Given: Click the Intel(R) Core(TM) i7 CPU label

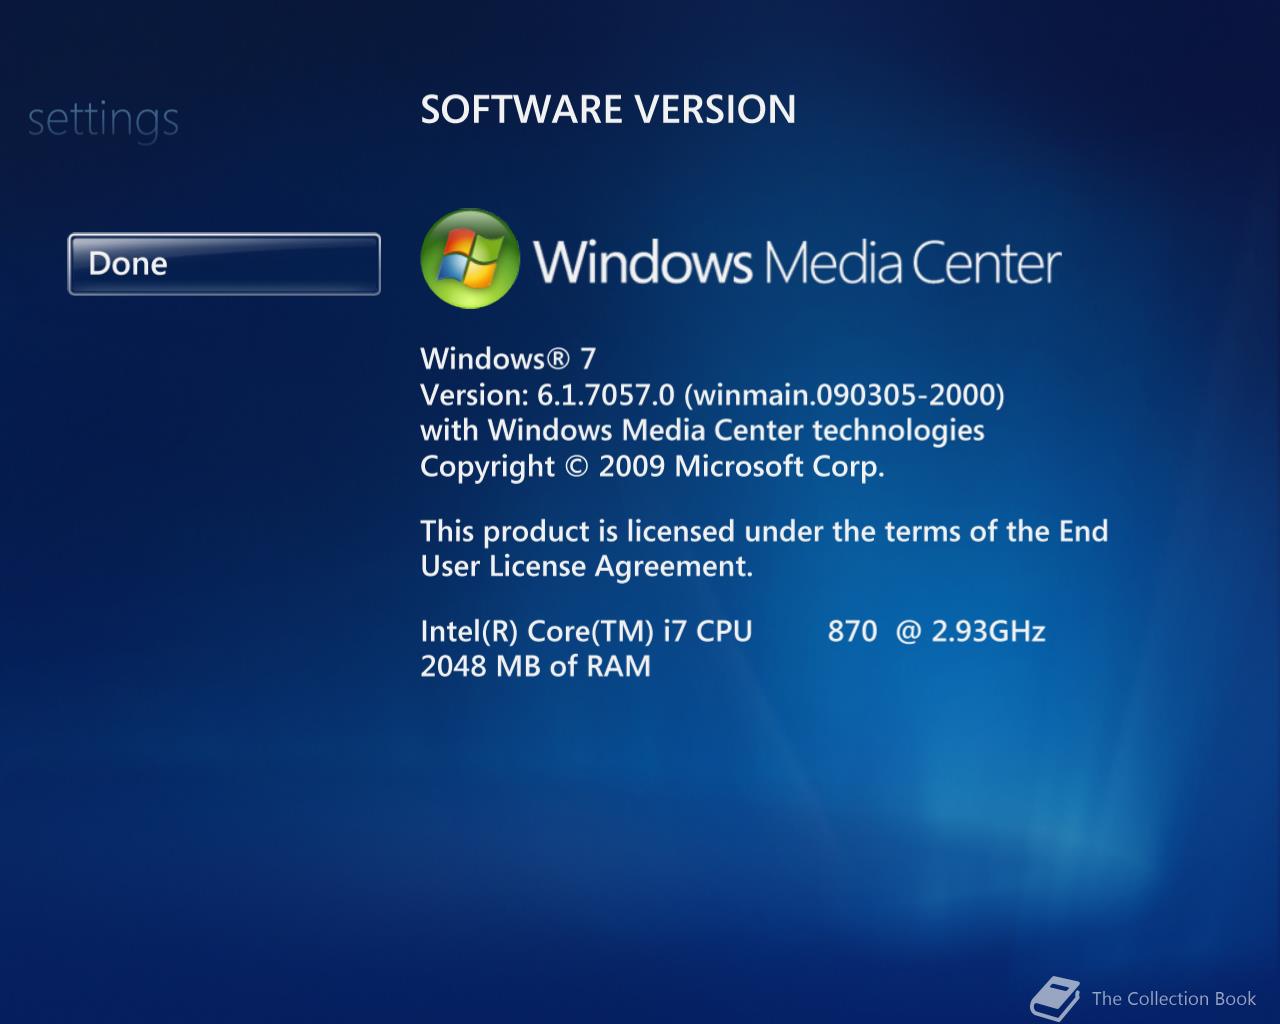Looking at the screenshot, I should tap(586, 631).
